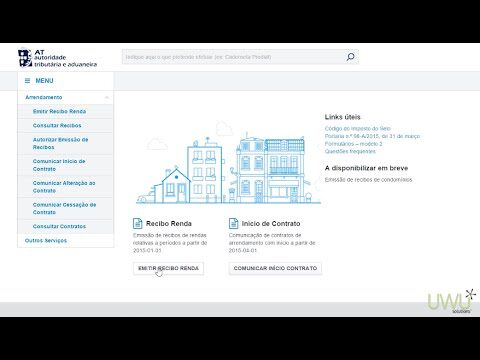Click the MENU label text
This screenshot has width=480, height=360.
44,81
